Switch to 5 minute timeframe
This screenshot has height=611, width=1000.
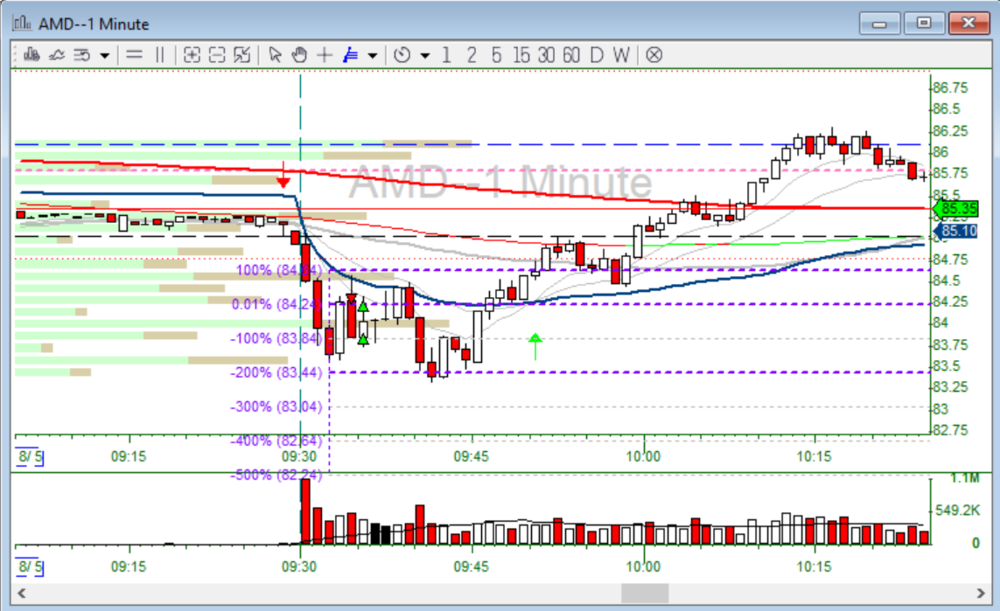point(496,55)
